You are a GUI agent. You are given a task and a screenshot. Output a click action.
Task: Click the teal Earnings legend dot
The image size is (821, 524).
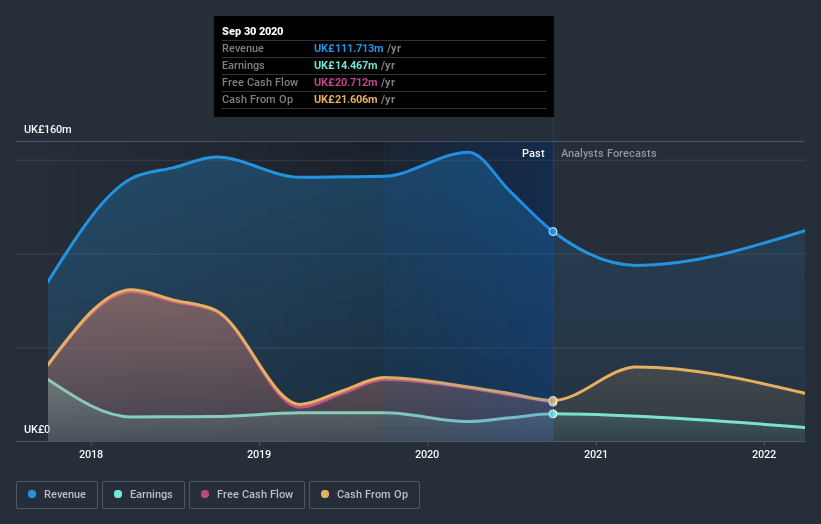pyautogui.click(x=118, y=494)
